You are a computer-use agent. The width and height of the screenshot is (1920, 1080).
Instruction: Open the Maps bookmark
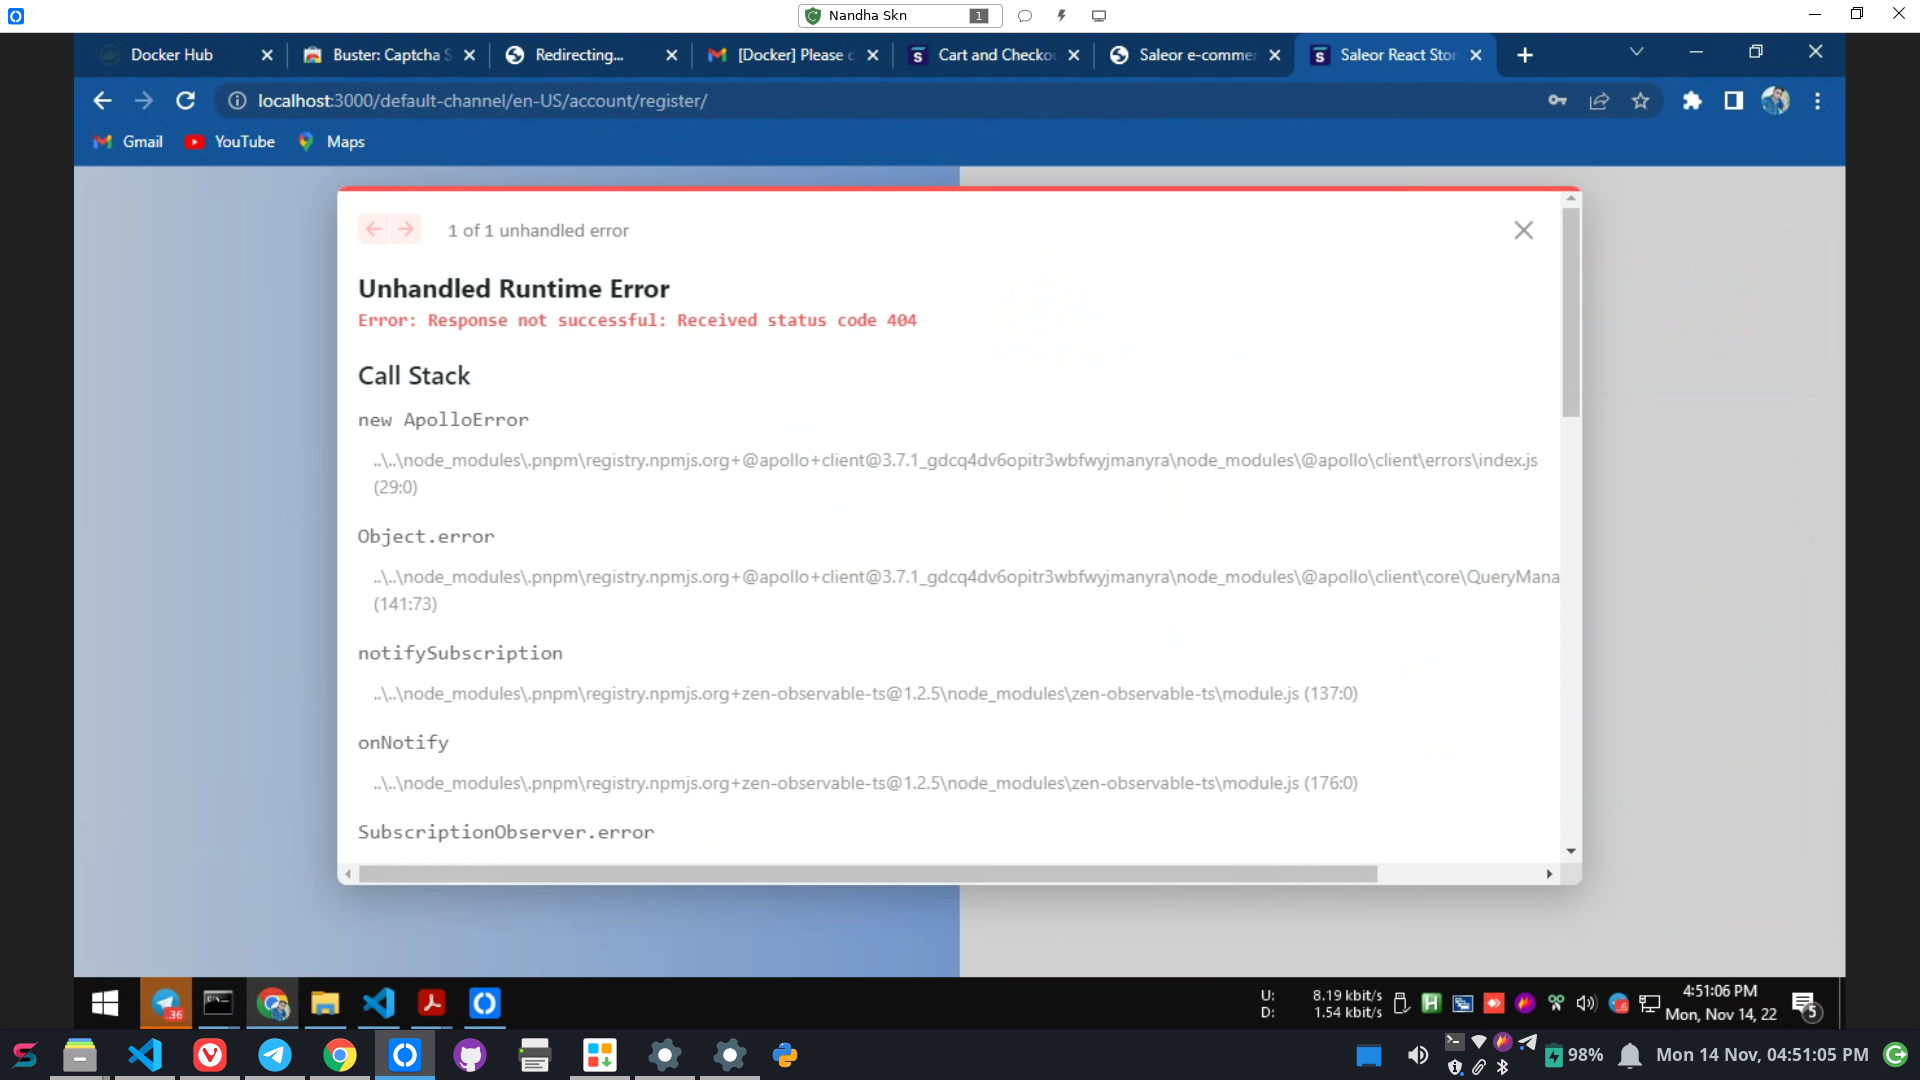(332, 142)
